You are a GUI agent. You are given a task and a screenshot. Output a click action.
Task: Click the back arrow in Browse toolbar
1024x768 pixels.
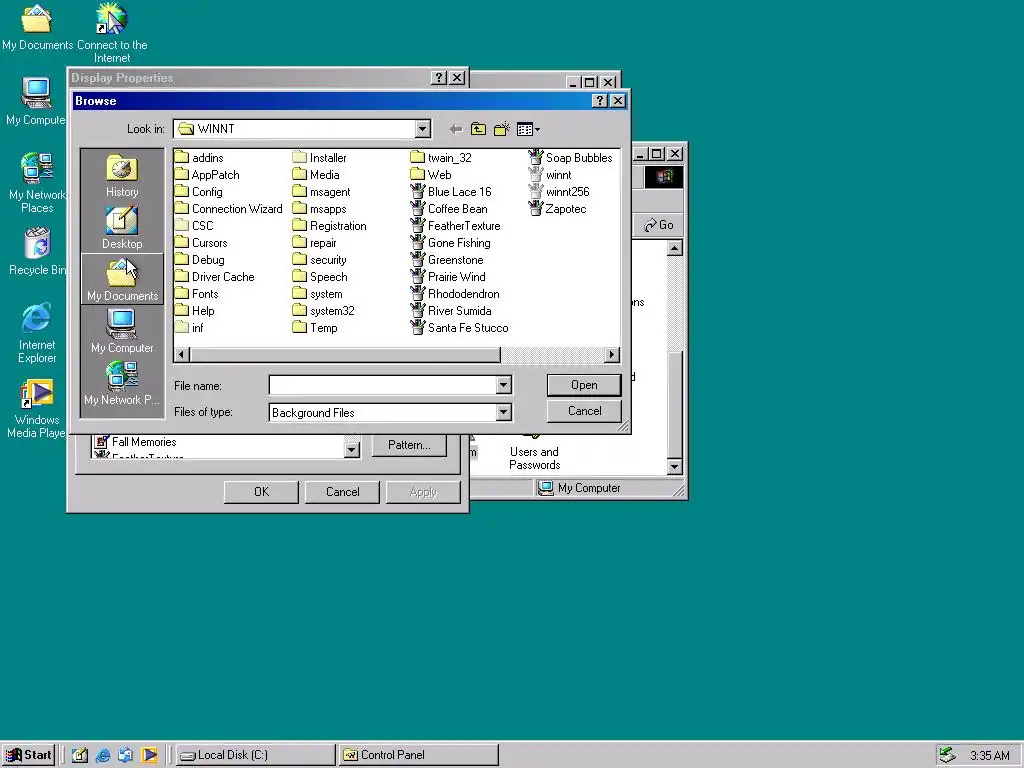(456, 129)
